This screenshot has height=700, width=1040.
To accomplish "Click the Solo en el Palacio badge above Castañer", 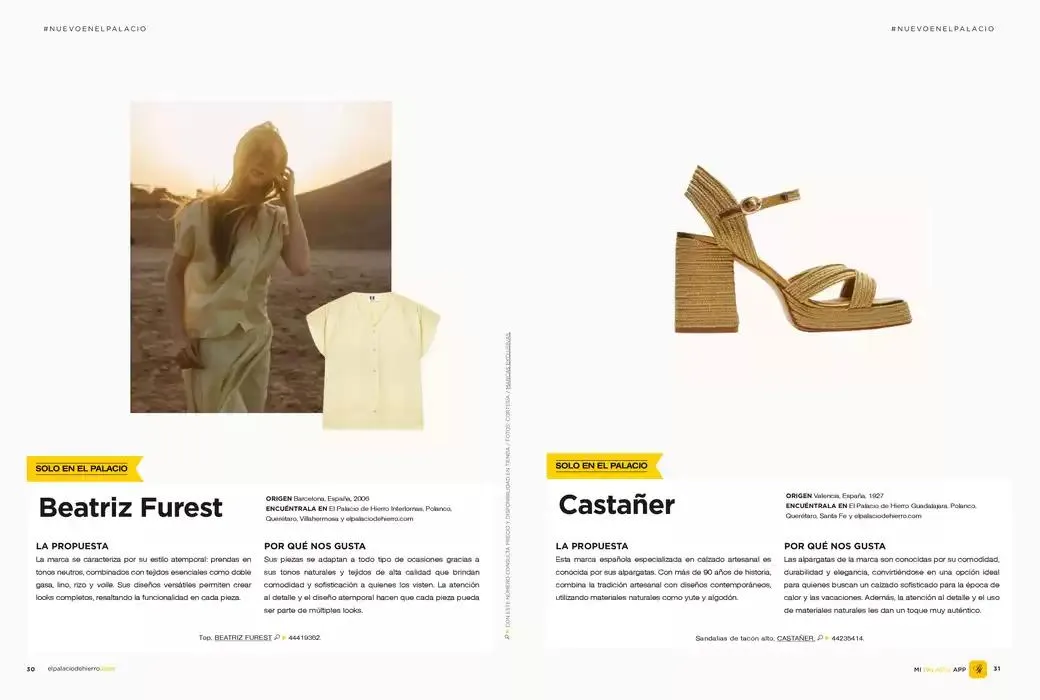I will pos(602,466).
